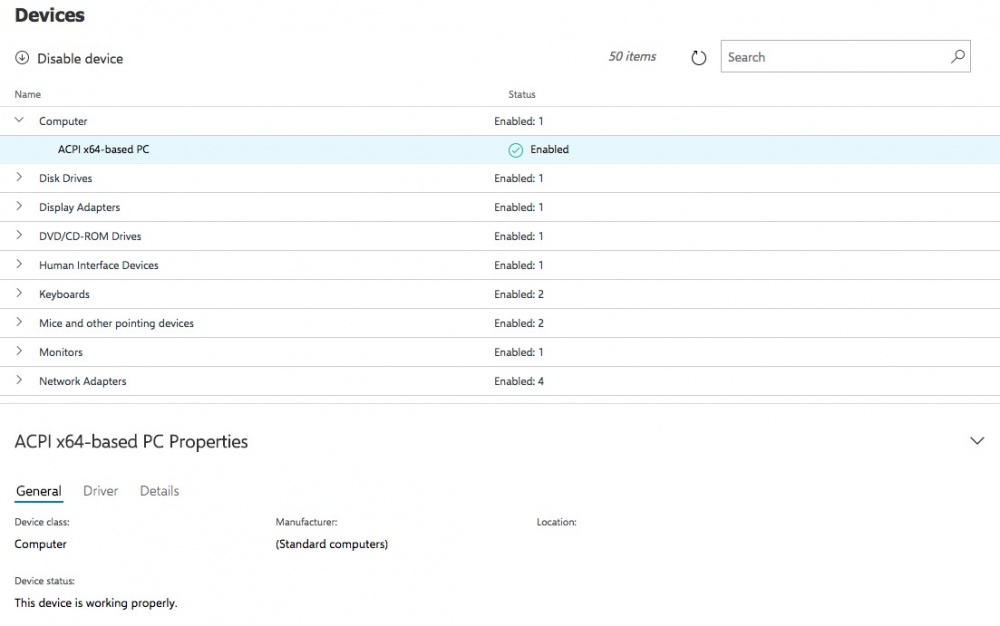Screen dimensions: 1000x626
Task: Click the Devices page heading
Action: pos(50,15)
